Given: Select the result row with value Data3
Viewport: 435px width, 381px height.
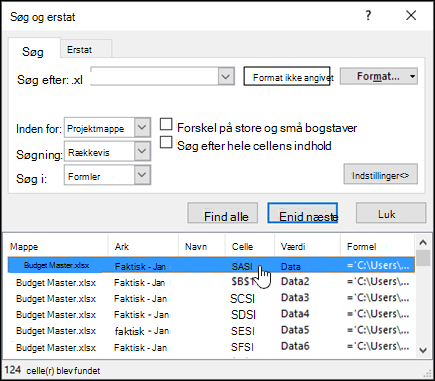Looking at the screenshot, I should click(x=211, y=298).
